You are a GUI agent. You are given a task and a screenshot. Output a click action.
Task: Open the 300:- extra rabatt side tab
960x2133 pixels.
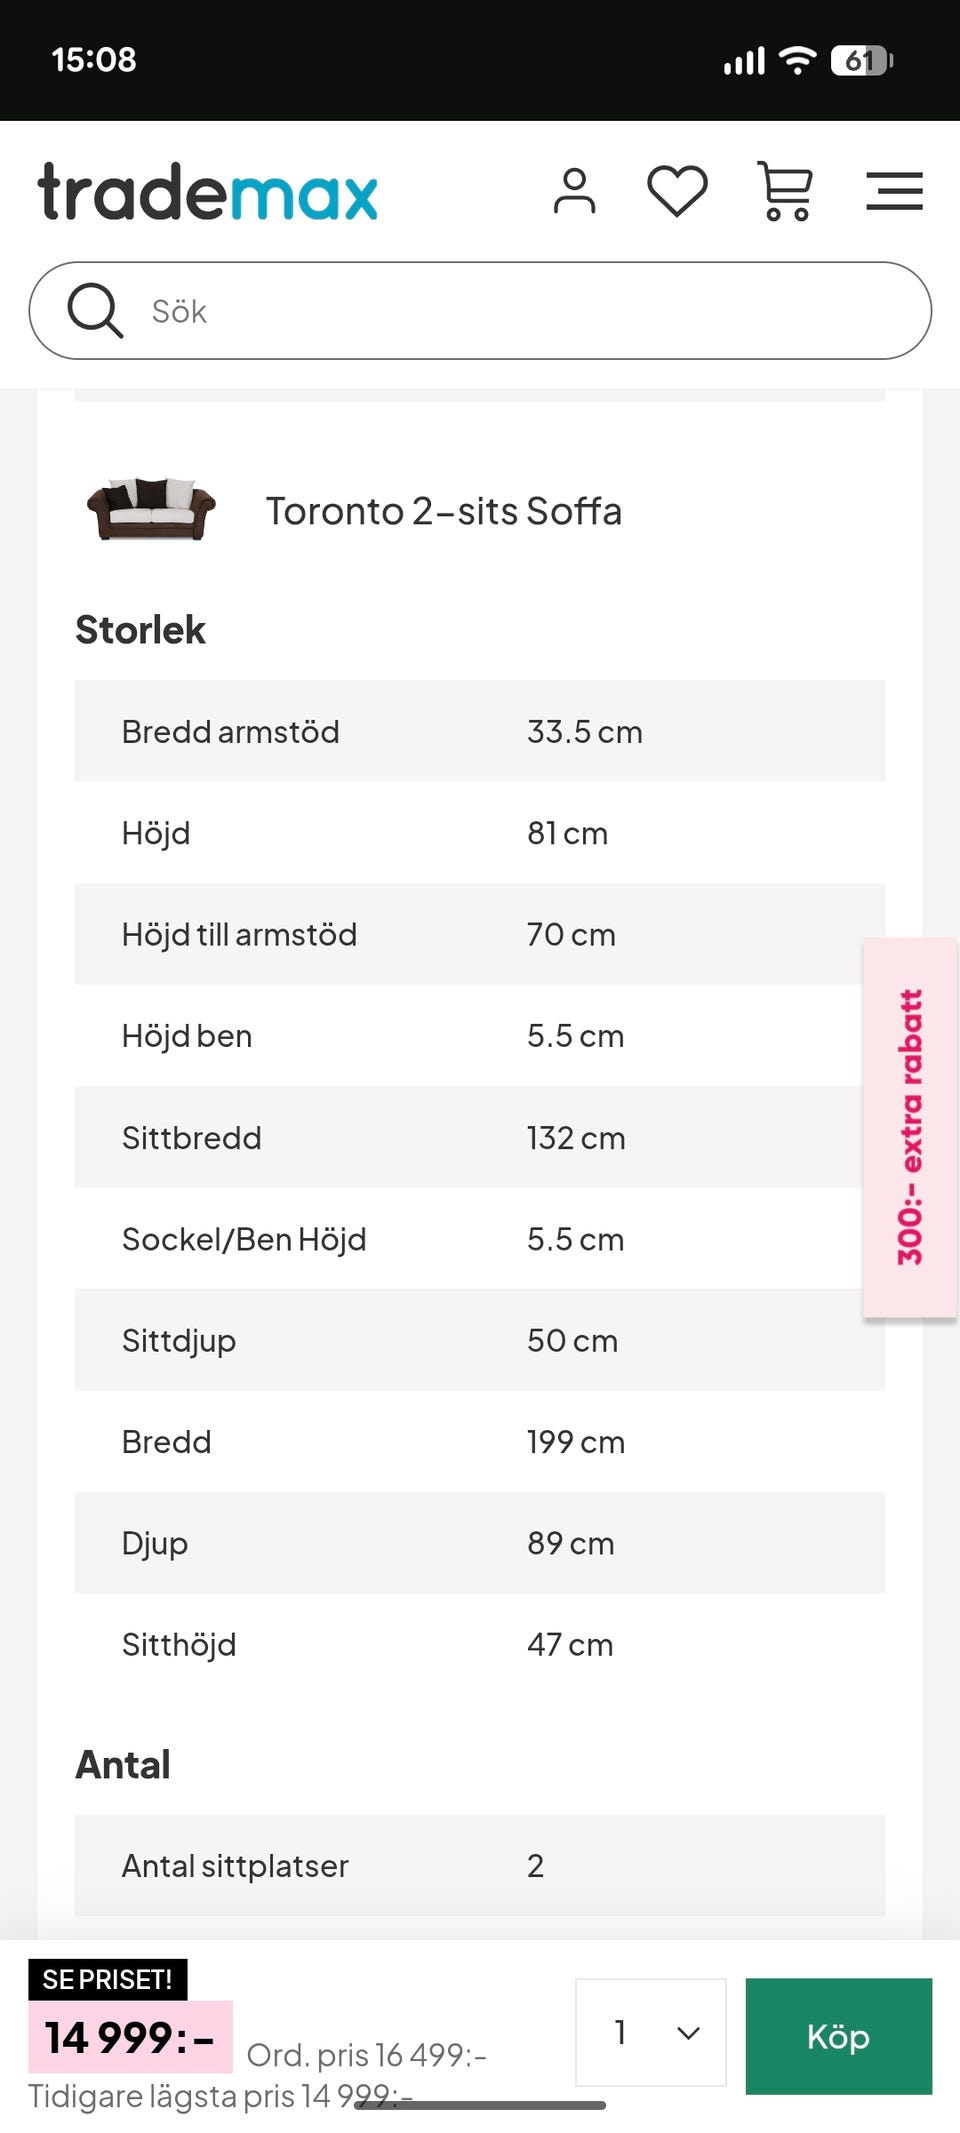click(x=910, y=1127)
